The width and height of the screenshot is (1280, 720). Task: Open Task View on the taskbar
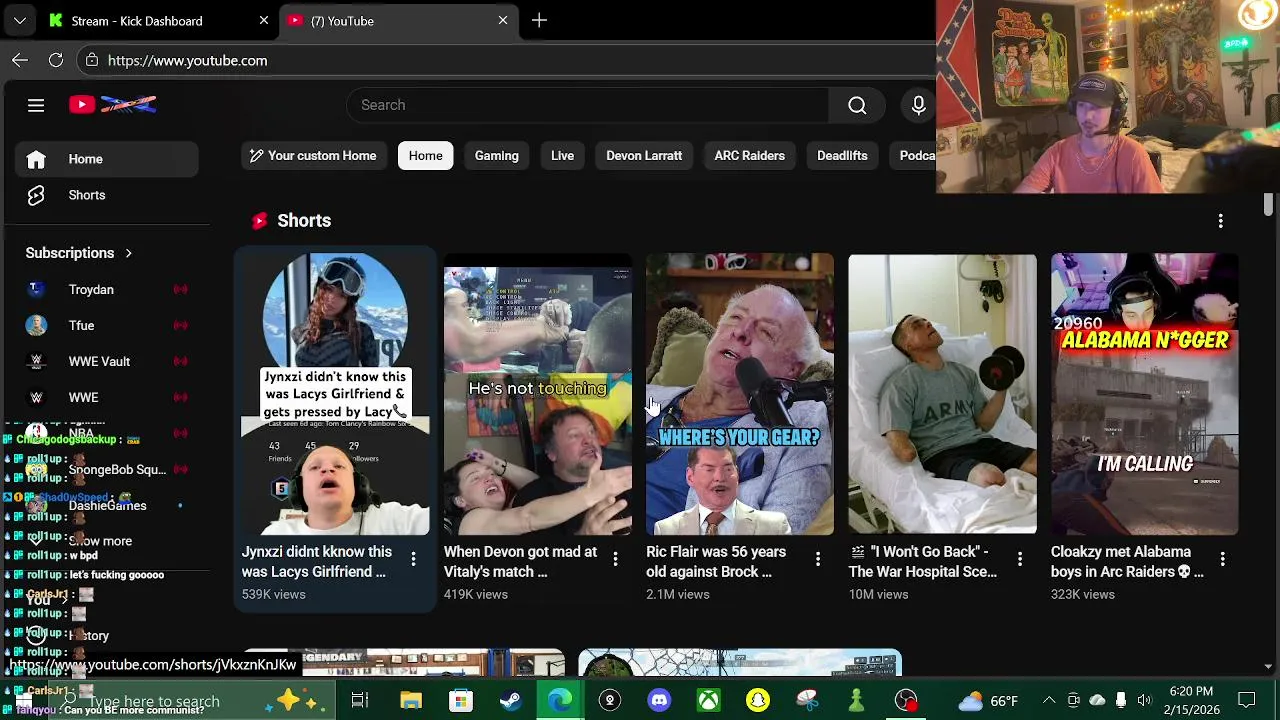coord(360,700)
